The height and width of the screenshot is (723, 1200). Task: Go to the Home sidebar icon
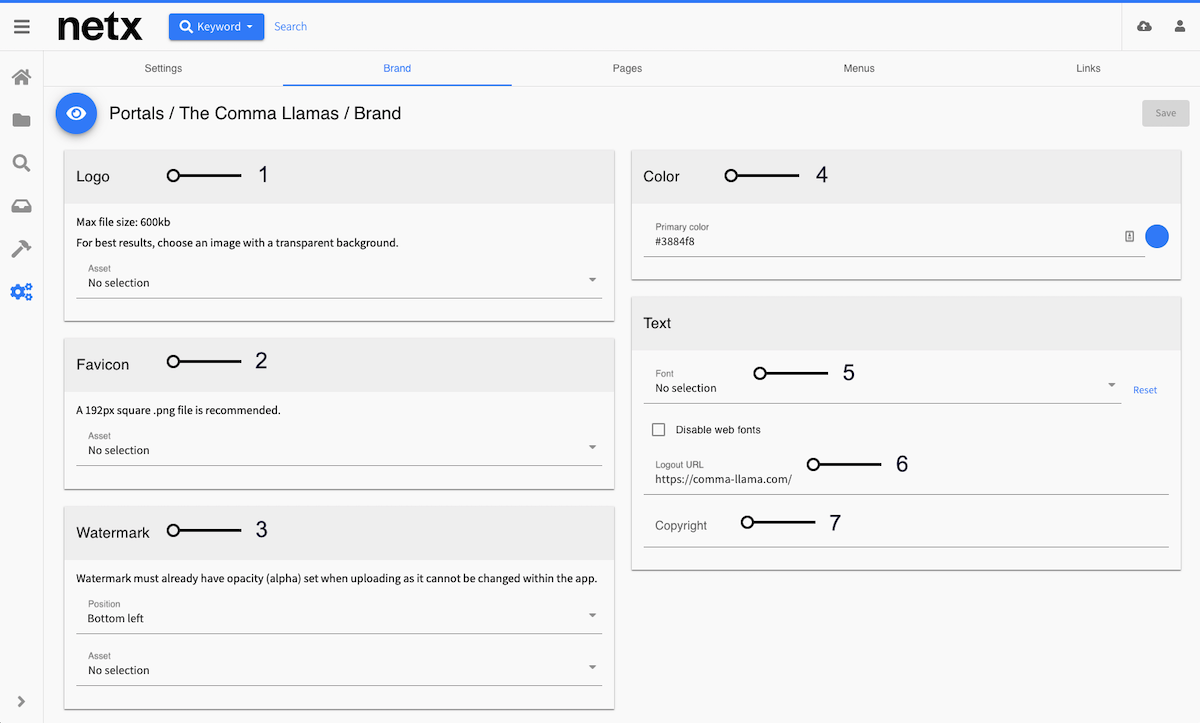(x=21, y=77)
